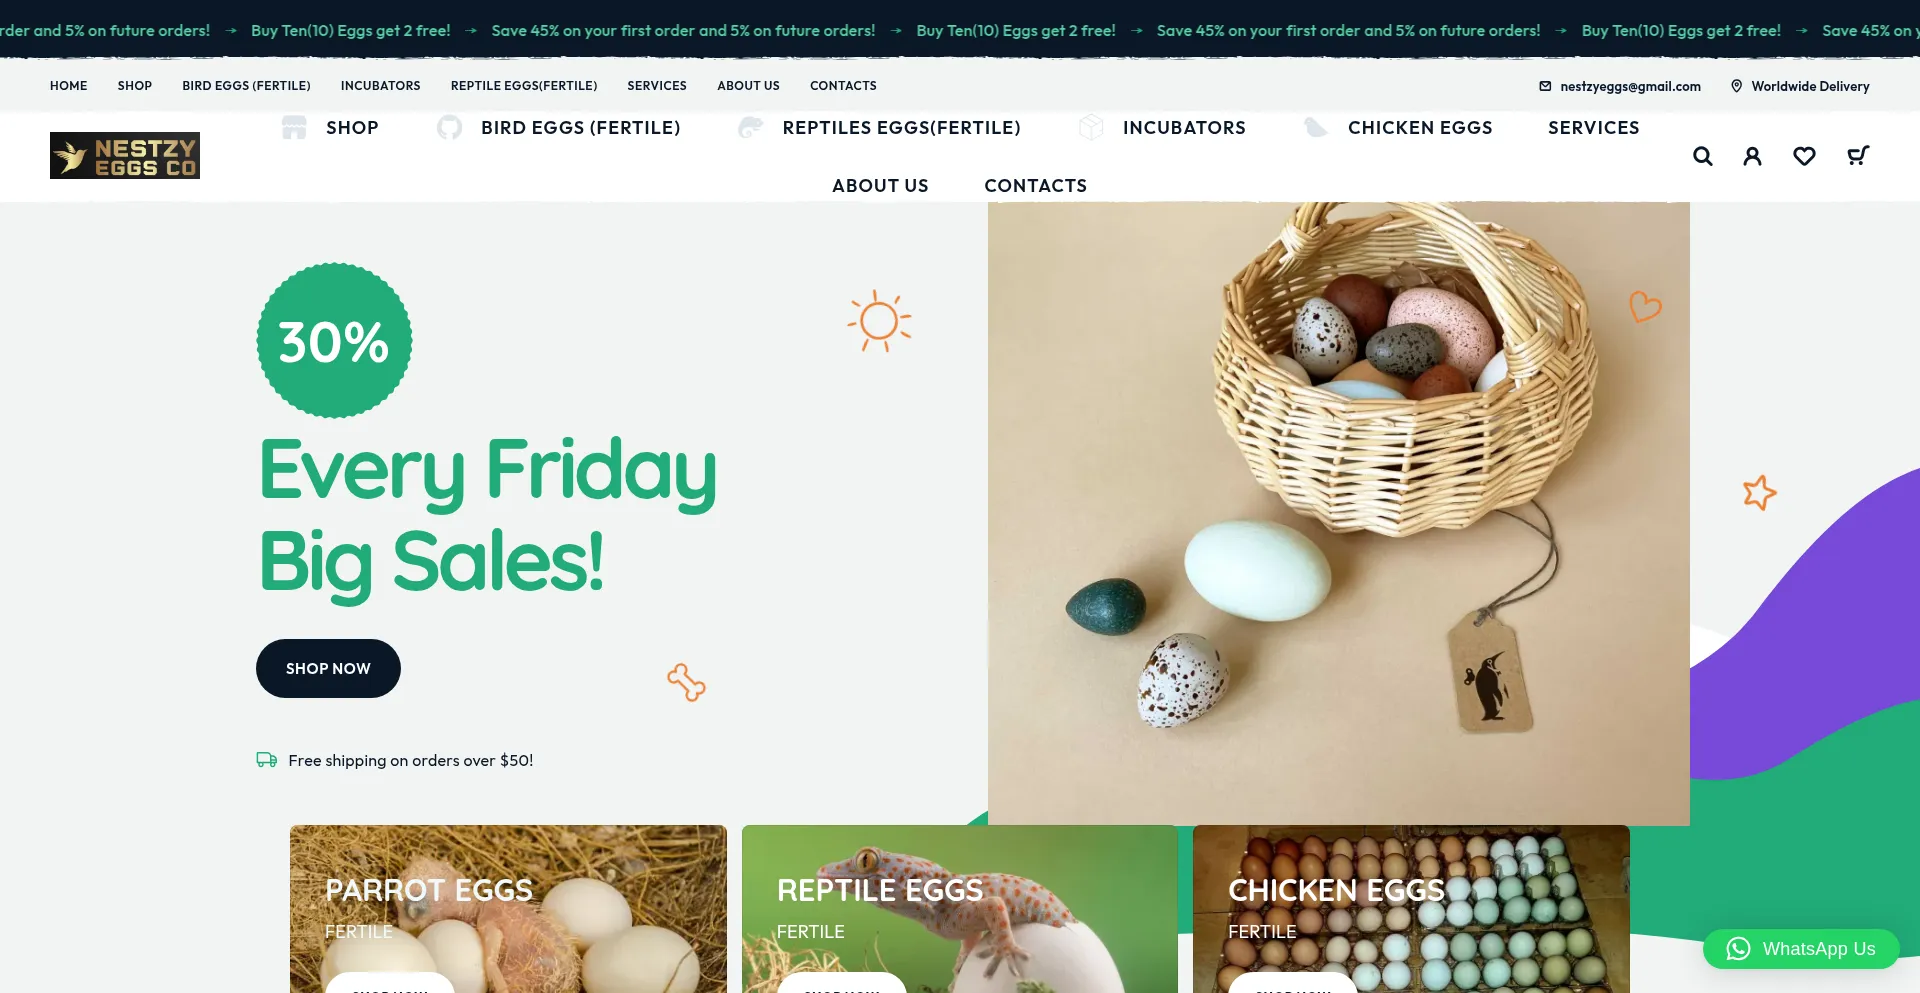Screen dimensions: 1920x993
Task: Click the chameleon icon beside Reptiles Eggs
Action: pos(750,127)
